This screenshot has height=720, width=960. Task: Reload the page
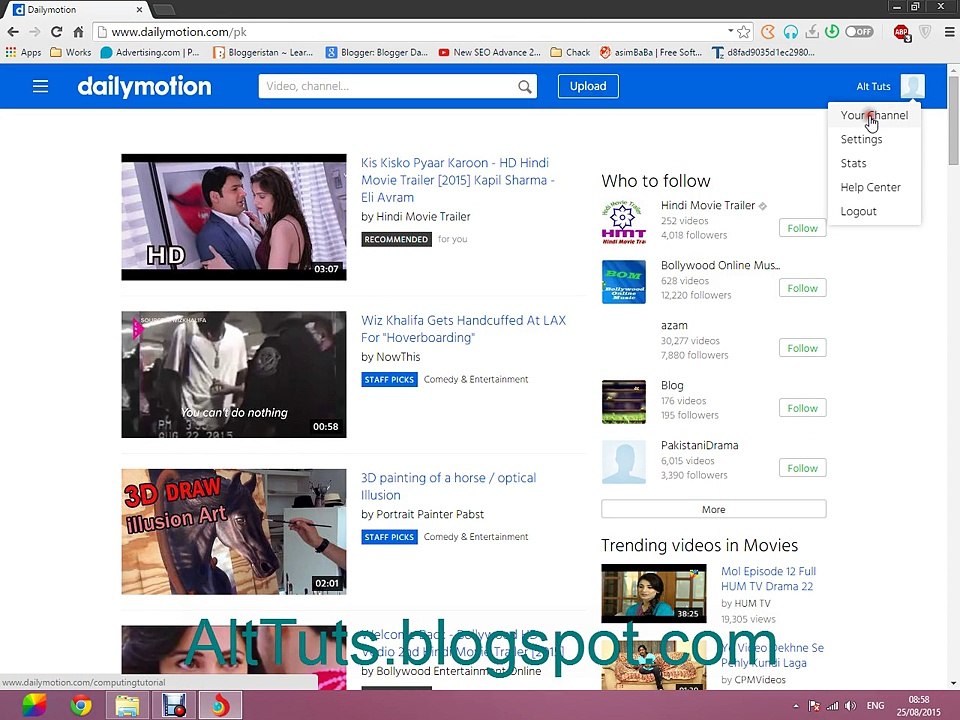tap(56, 32)
